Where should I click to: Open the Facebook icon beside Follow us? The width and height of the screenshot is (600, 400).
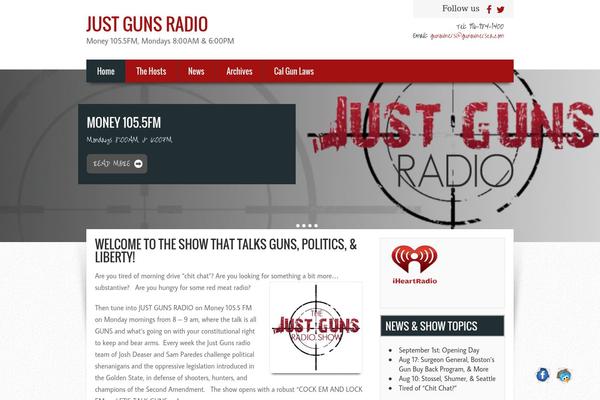(489, 9)
